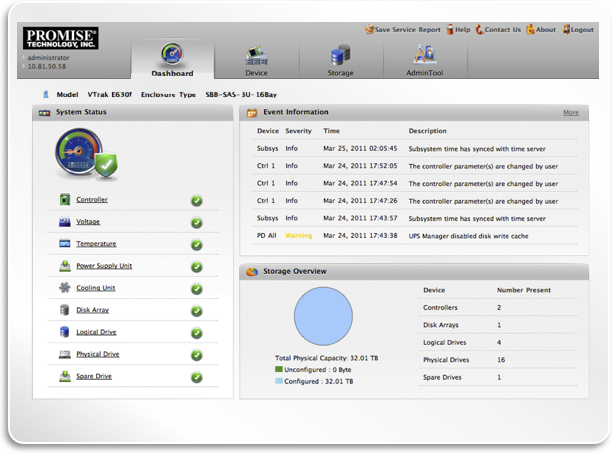613x454 pixels.
Task: Click the Storage Overview header icon
Action: click(x=252, y=271)
